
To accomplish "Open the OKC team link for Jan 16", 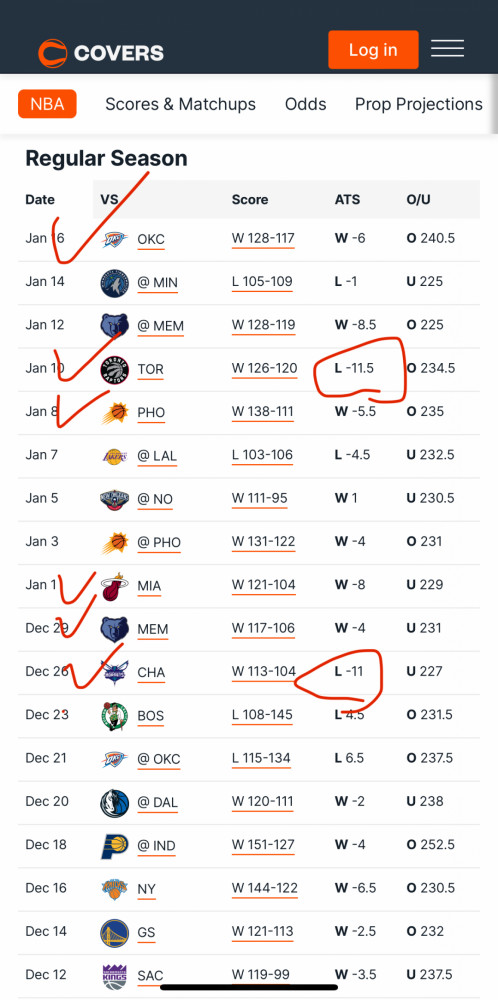I will point(151,240).
